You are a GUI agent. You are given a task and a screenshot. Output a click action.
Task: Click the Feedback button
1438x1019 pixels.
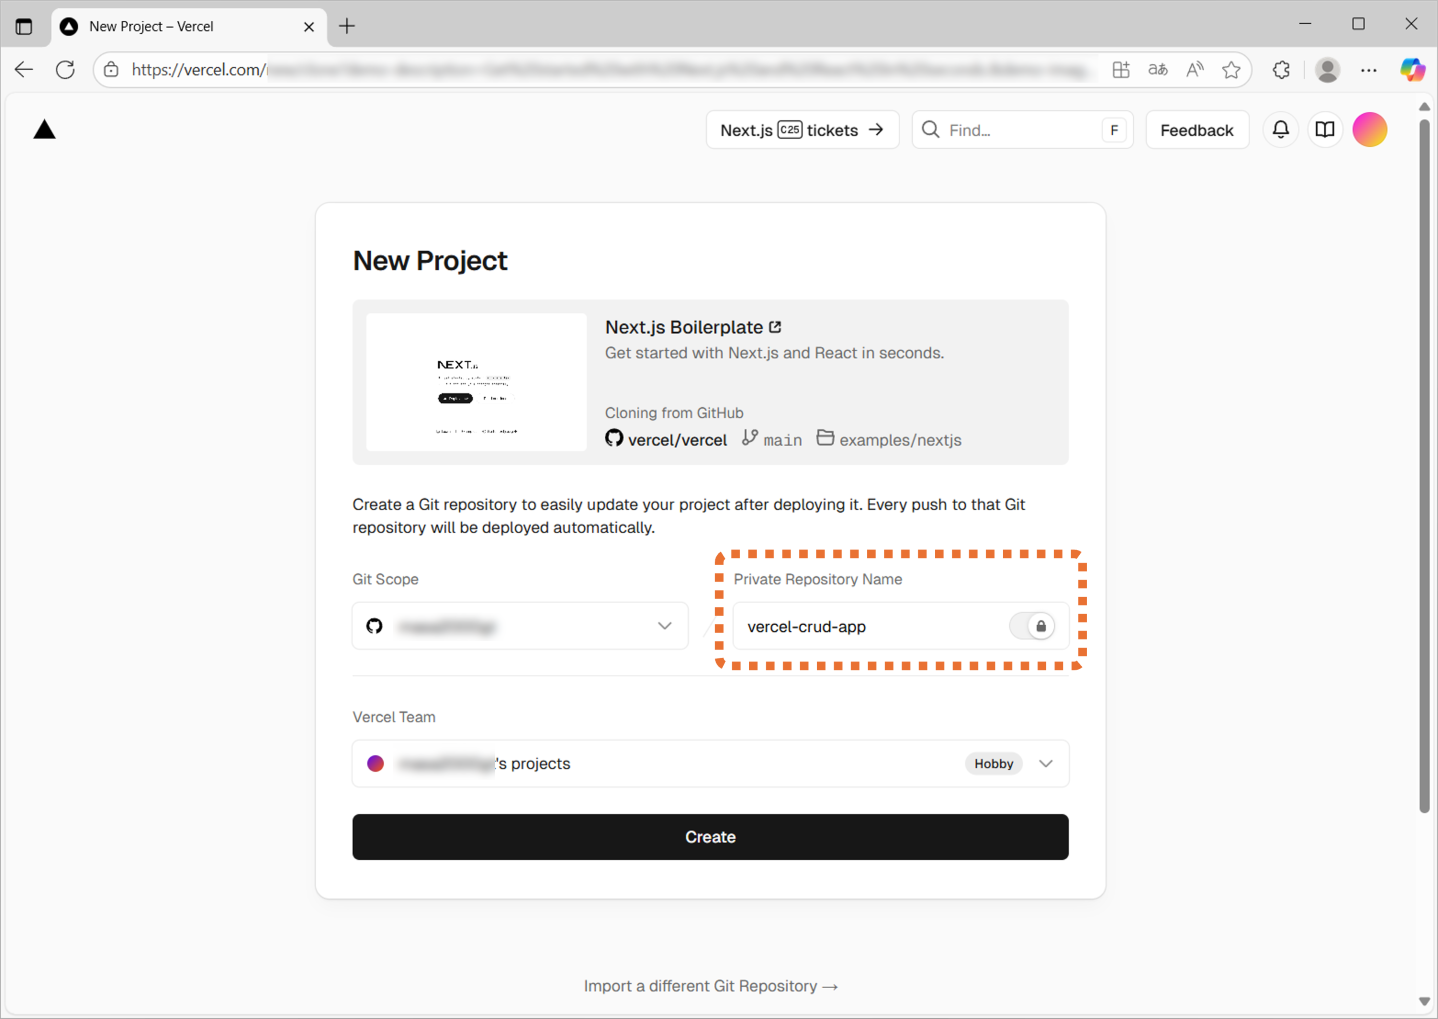1196,130
